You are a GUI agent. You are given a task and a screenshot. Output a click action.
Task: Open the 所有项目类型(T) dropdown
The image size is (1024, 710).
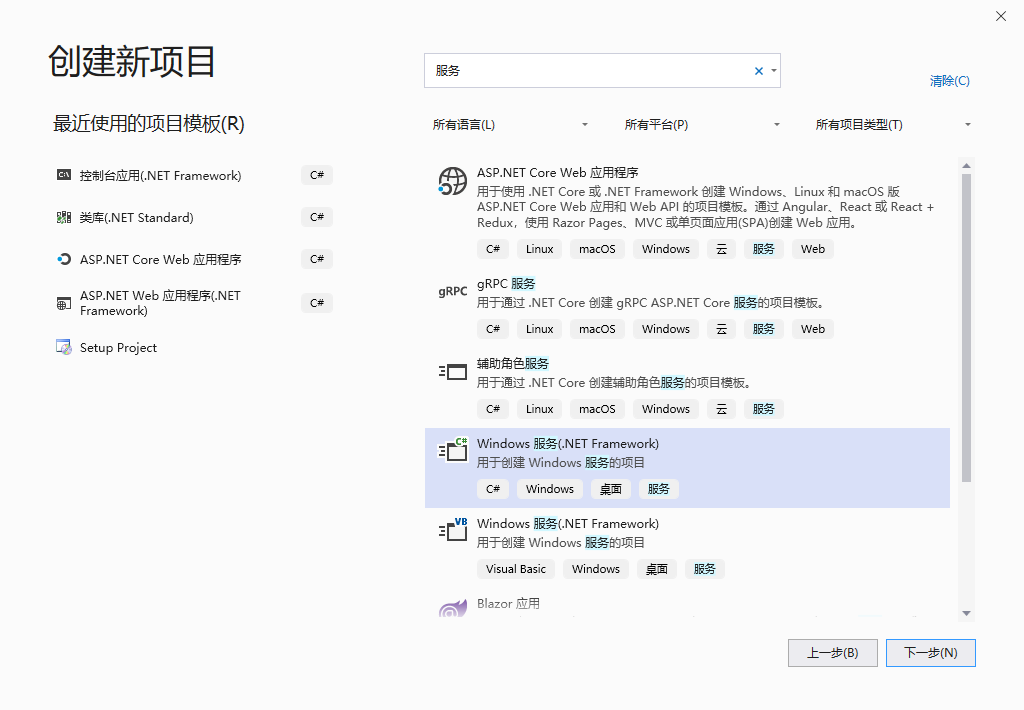[893, 124]
